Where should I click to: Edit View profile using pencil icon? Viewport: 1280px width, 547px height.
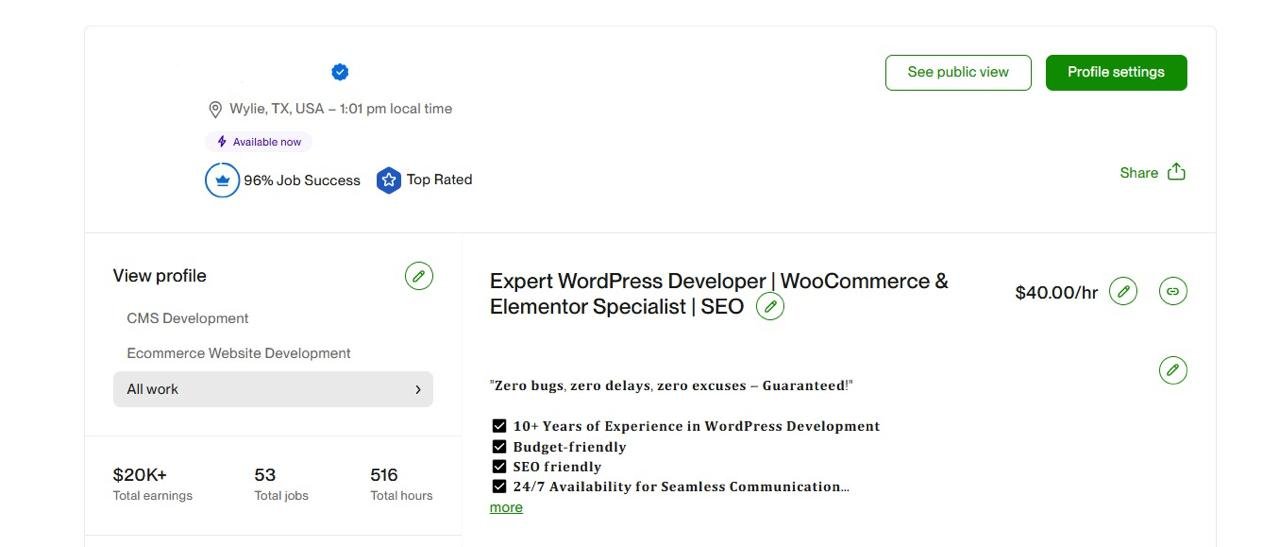419,276
